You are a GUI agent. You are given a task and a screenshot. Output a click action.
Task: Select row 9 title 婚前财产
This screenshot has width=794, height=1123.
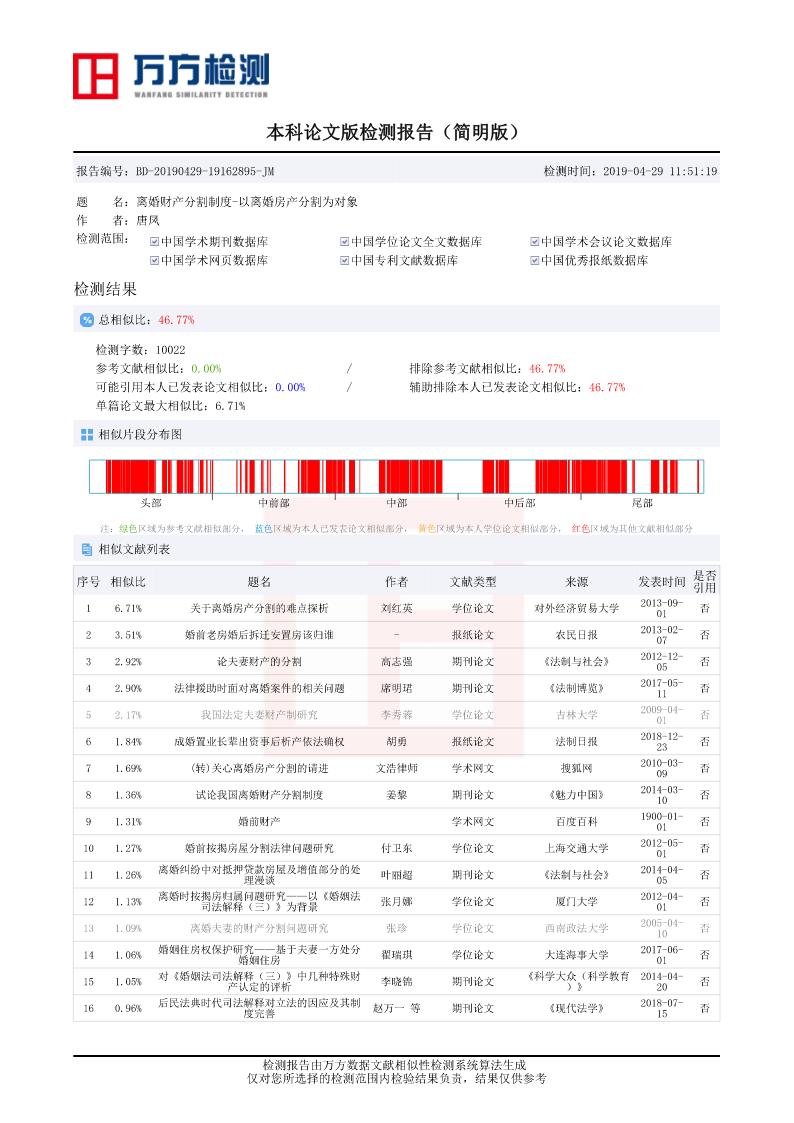(x=259, y=821)
